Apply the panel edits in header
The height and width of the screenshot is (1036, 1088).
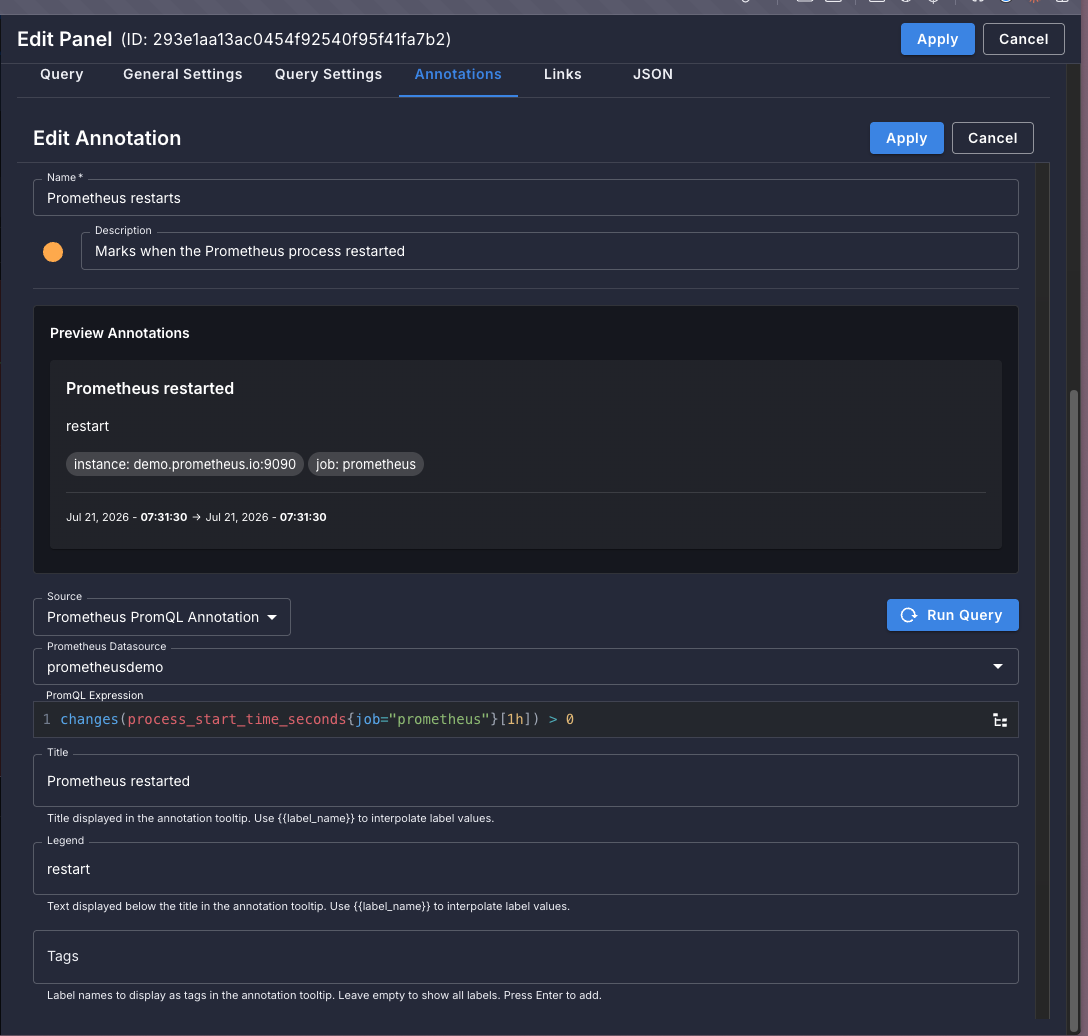point(937,39)
